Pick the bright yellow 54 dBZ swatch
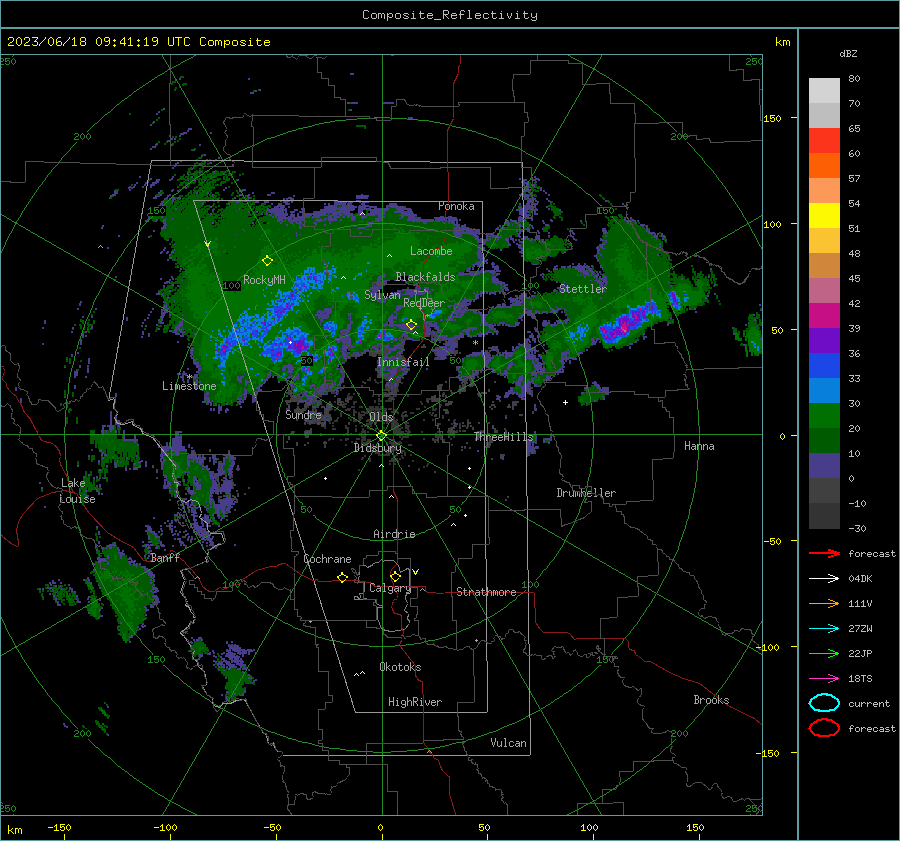The width and height of the screenshot is (900, 841). [824, 216]
